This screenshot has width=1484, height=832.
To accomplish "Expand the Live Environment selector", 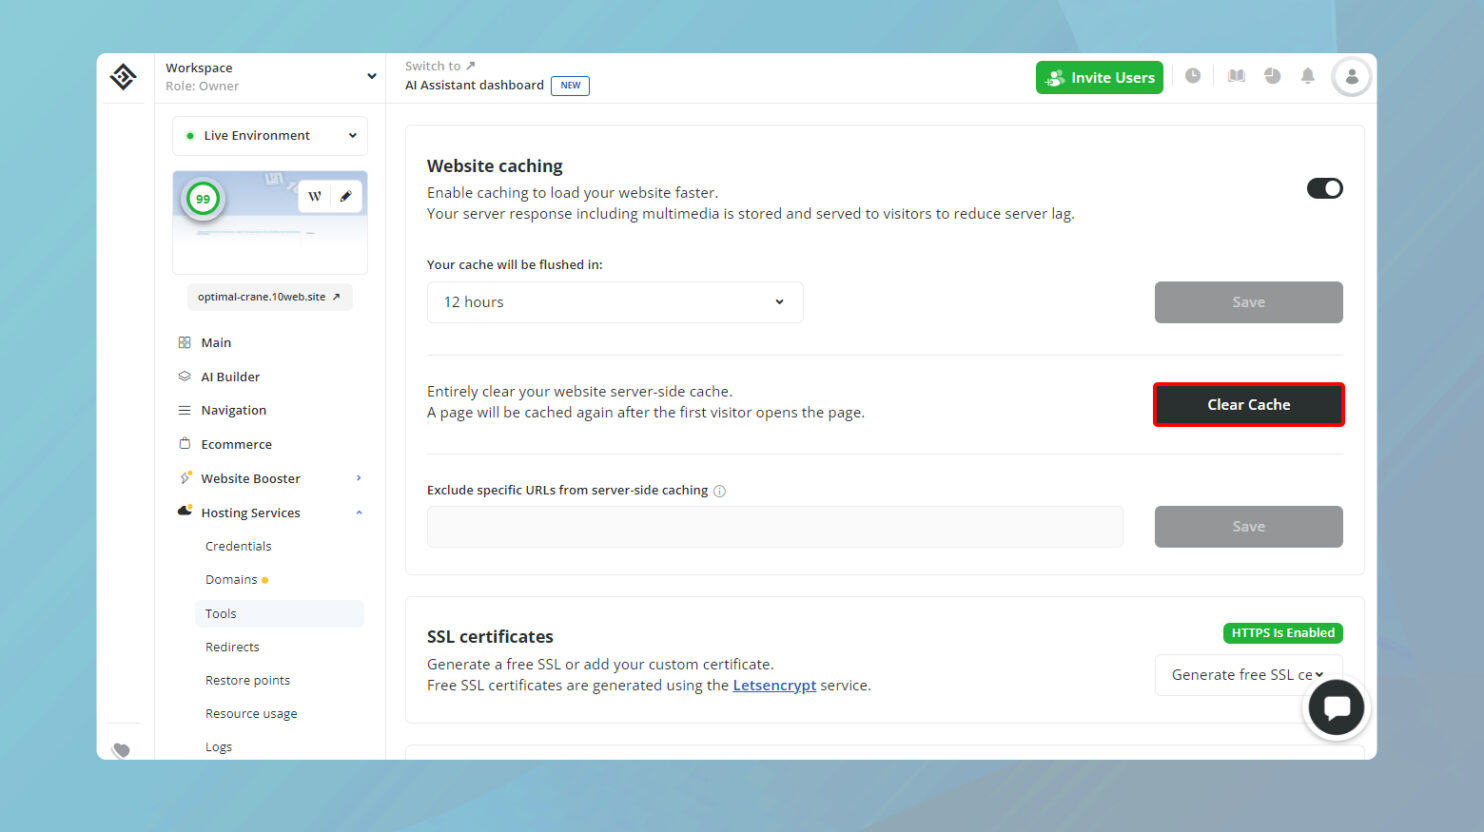I will (270, 136).
